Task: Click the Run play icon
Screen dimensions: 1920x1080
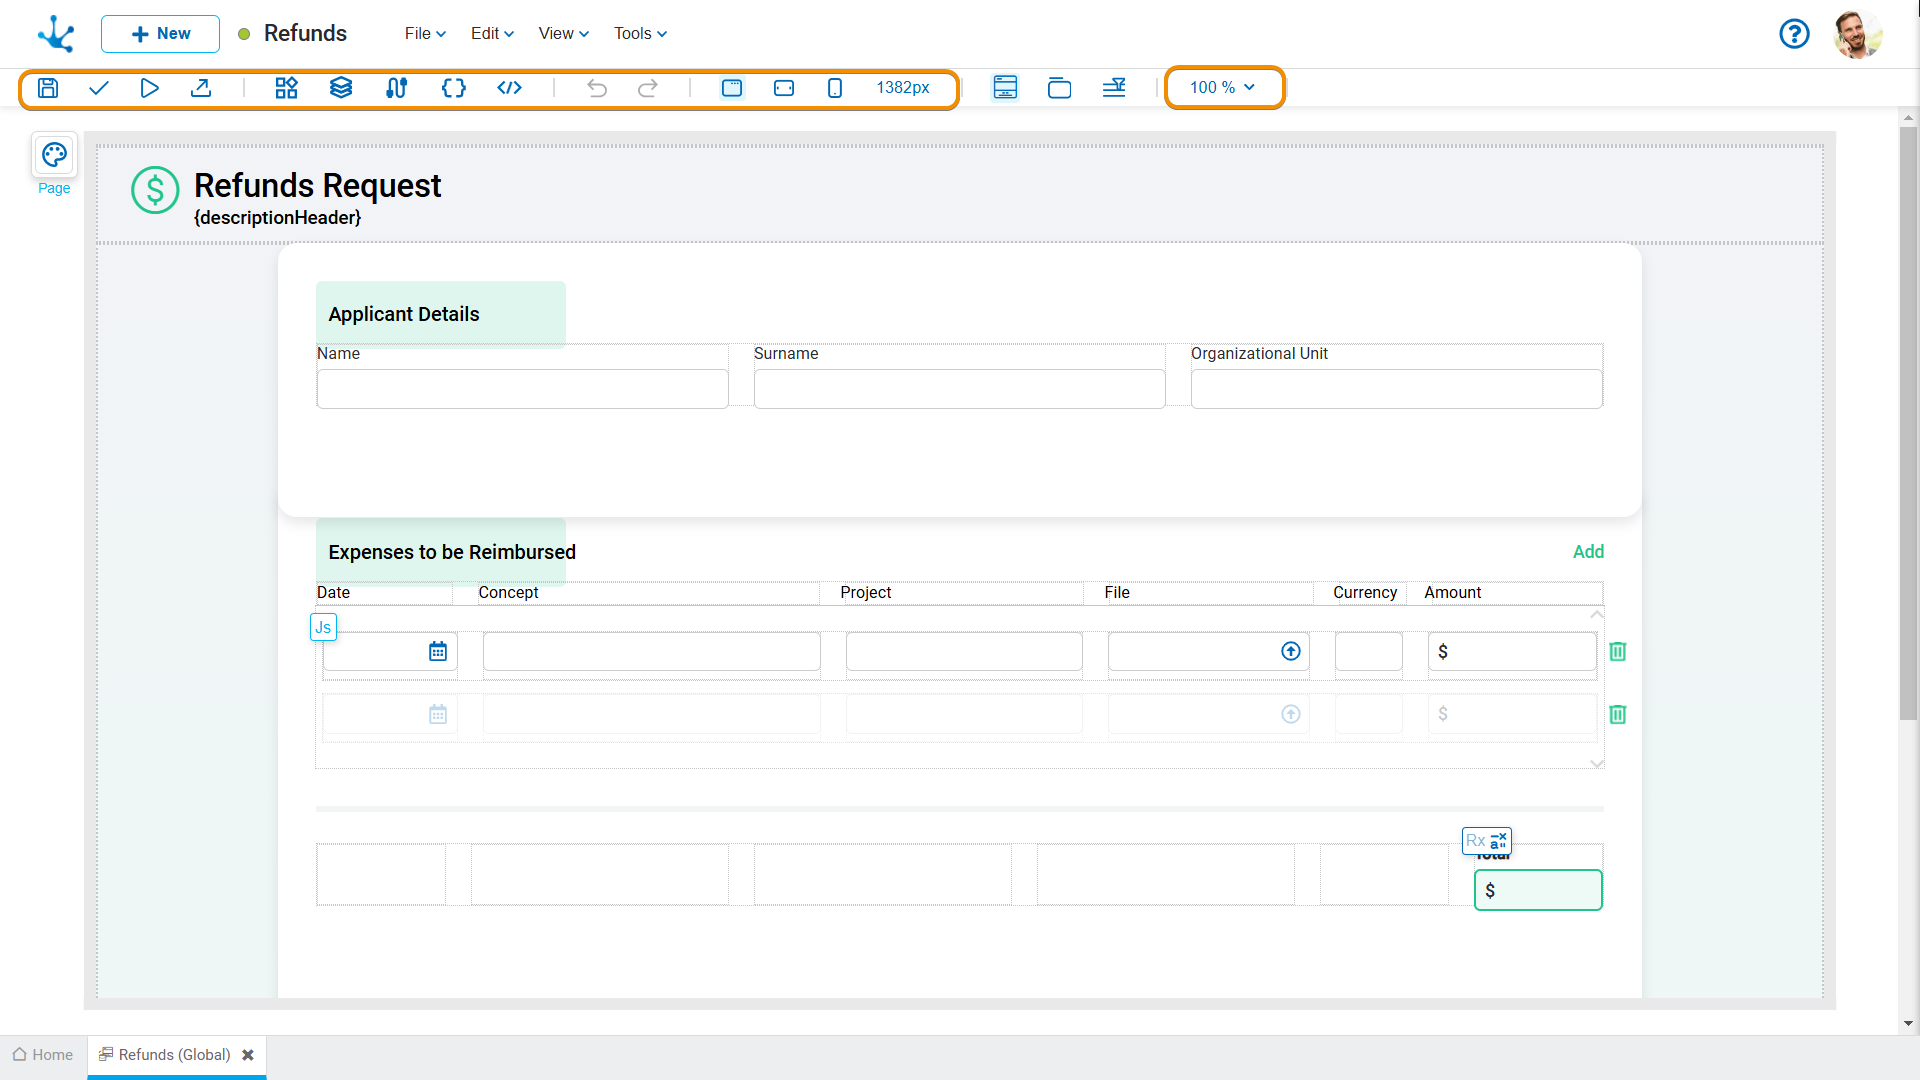Action: tap(149, 88)
